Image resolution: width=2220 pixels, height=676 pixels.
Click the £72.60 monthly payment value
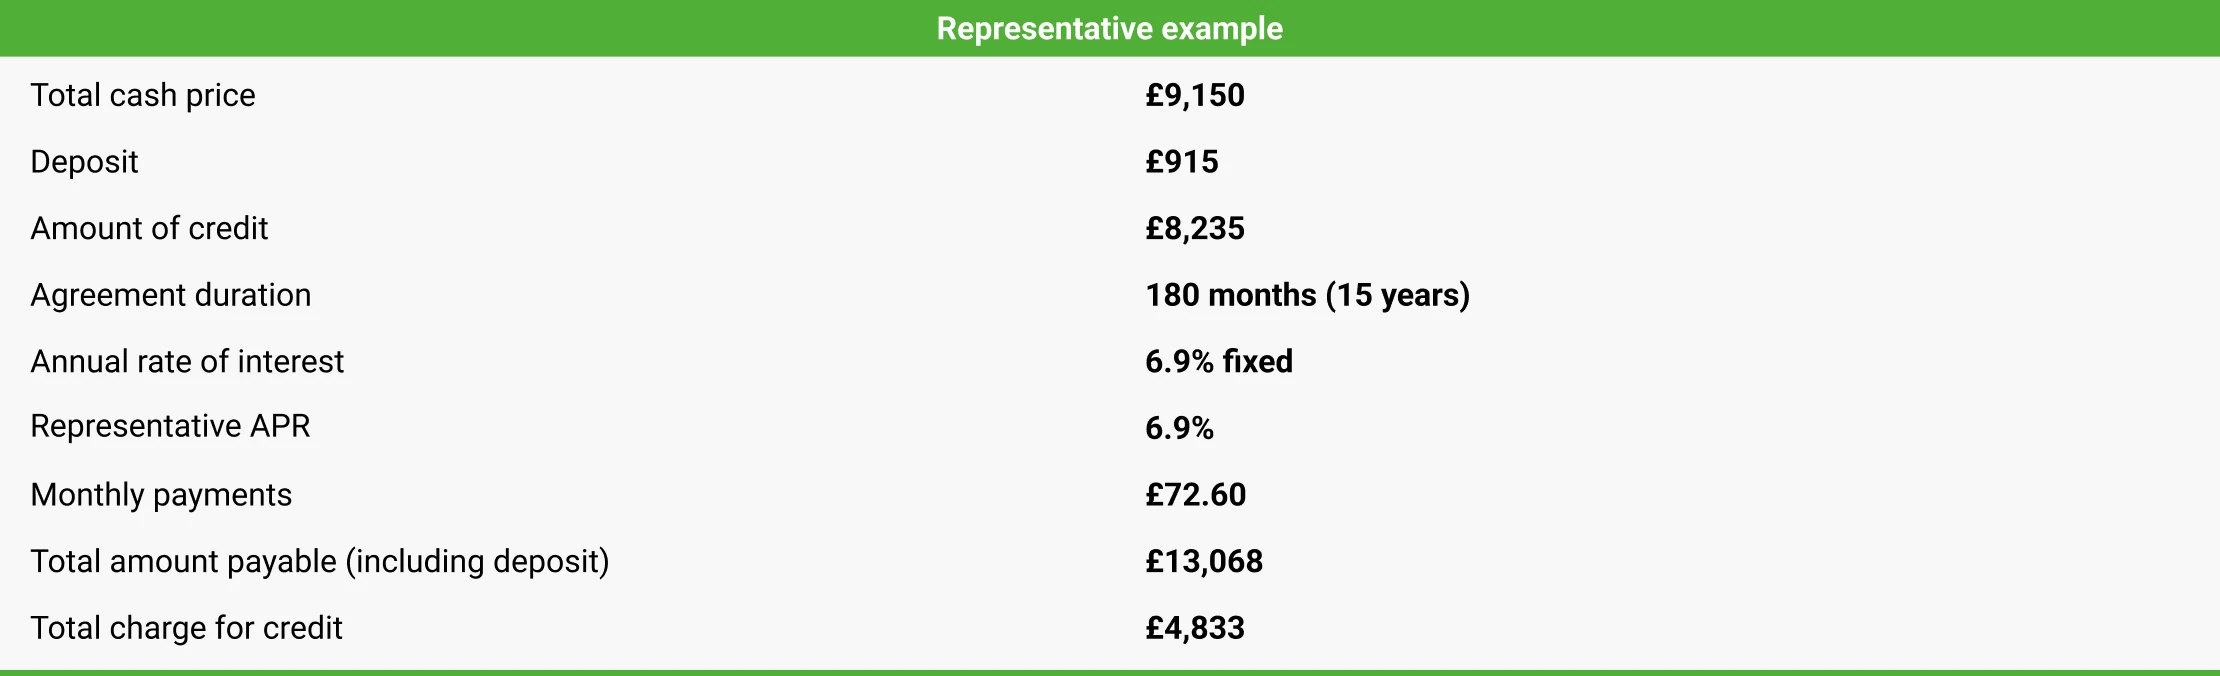click(1196, 495)
